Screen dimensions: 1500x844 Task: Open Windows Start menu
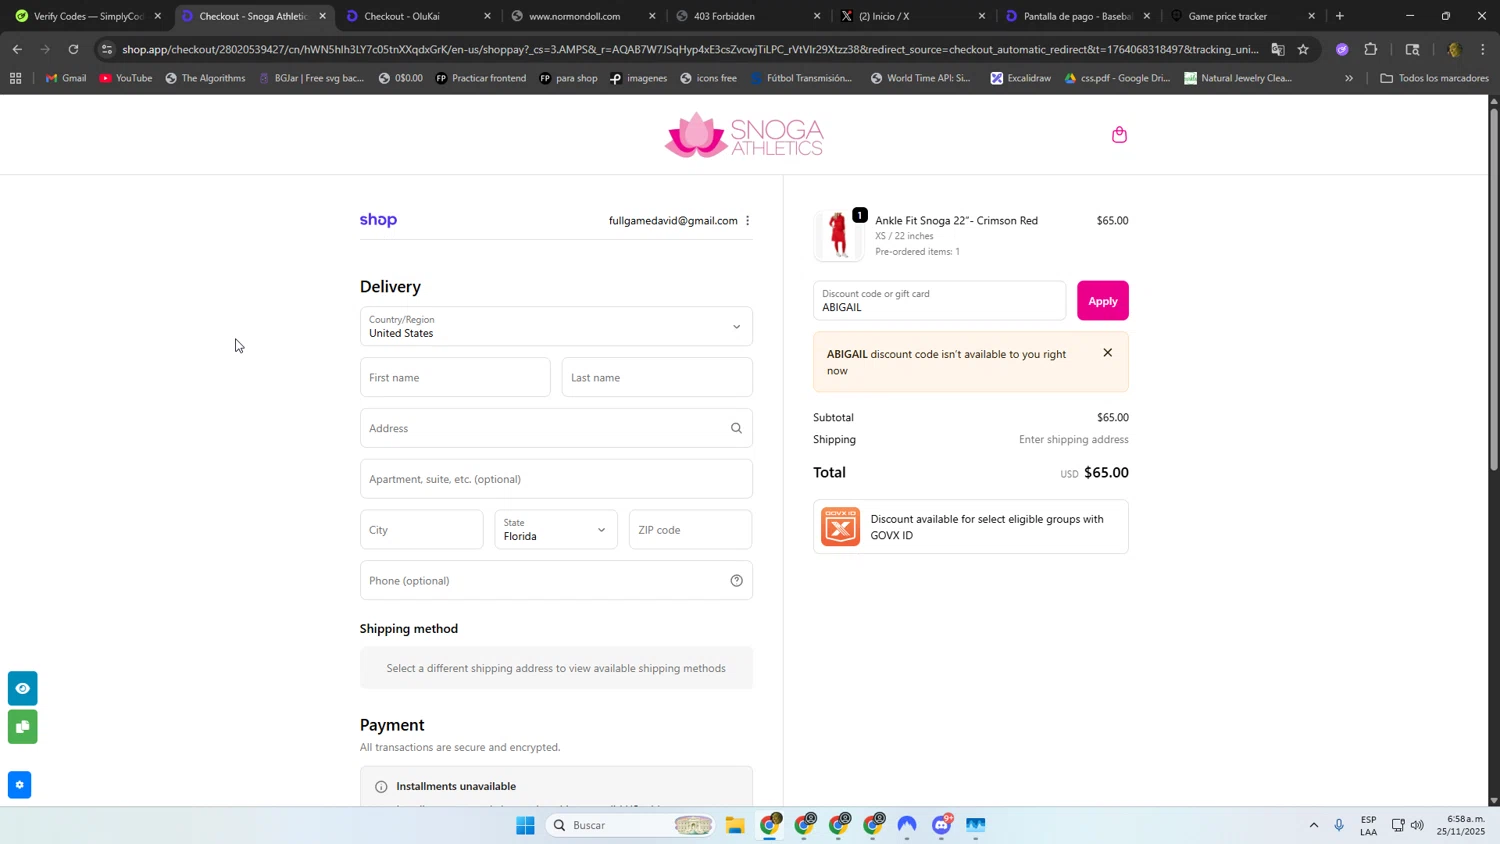coord(525,825)
